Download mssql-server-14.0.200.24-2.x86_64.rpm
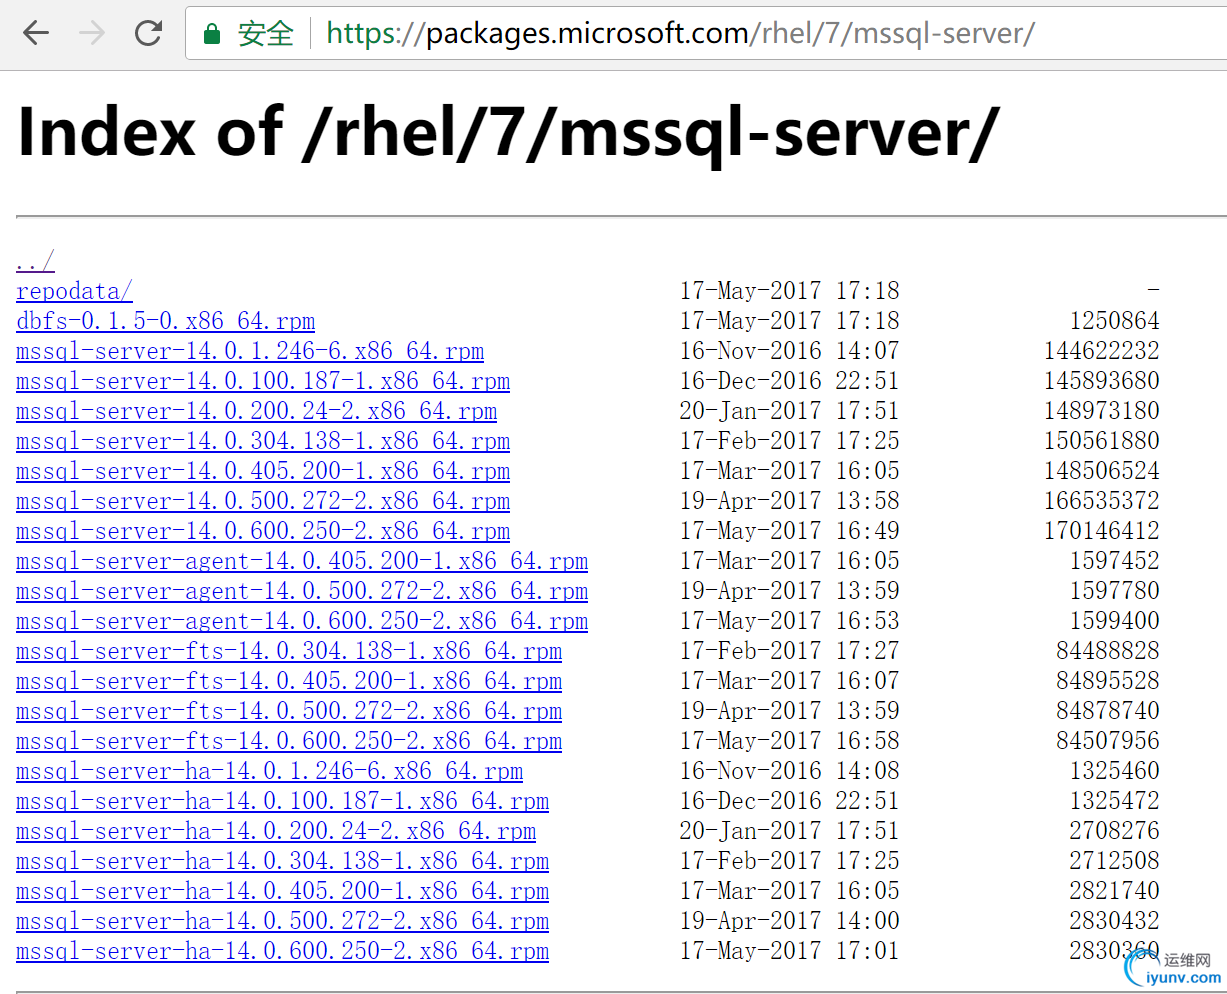 [256, 411]
